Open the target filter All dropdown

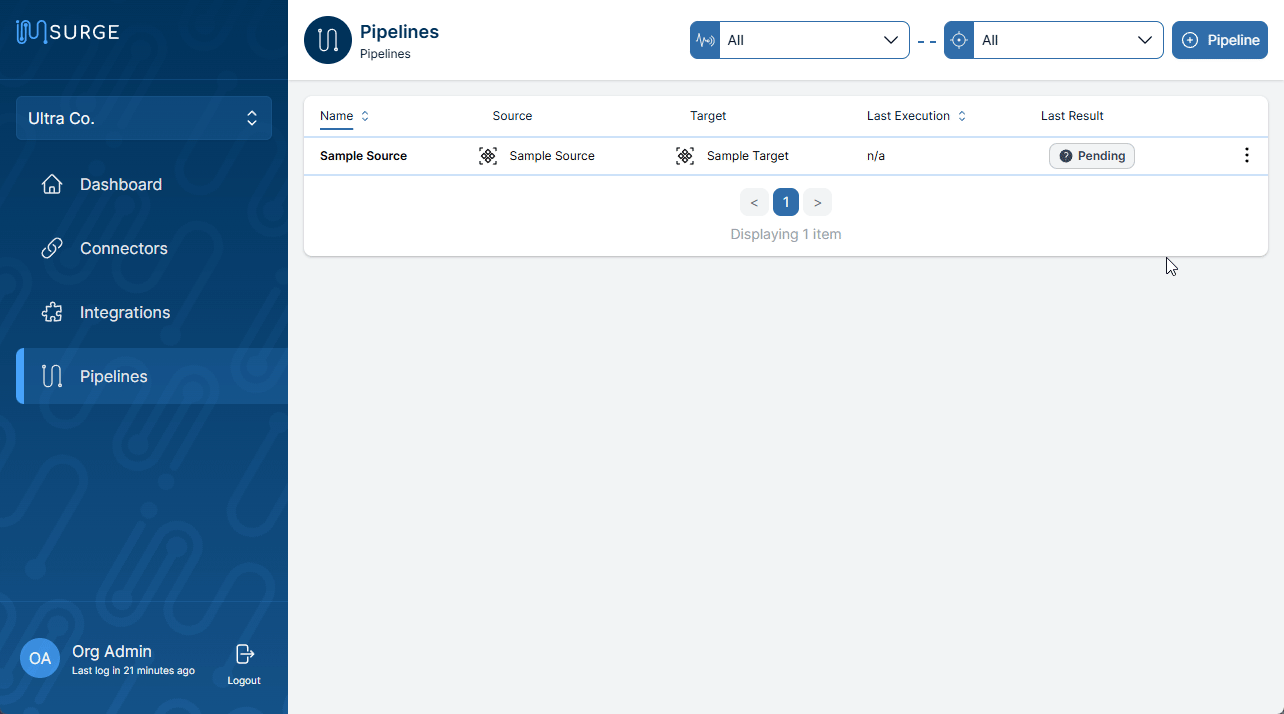tap(1068, 40)
